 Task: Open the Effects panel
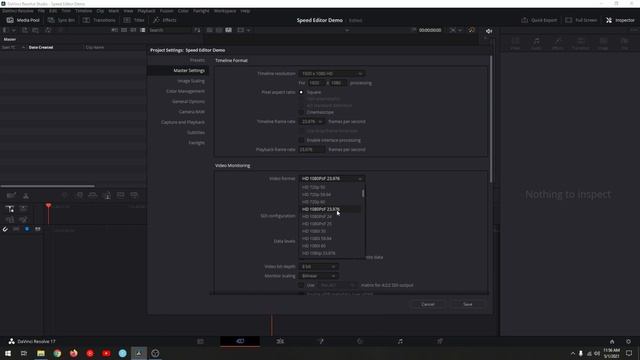click(x=164, y=20)
